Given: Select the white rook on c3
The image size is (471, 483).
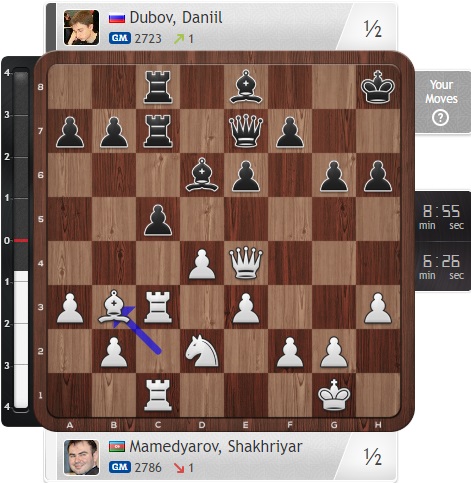Looking at the screenshot, I should (x=158, y=307).
